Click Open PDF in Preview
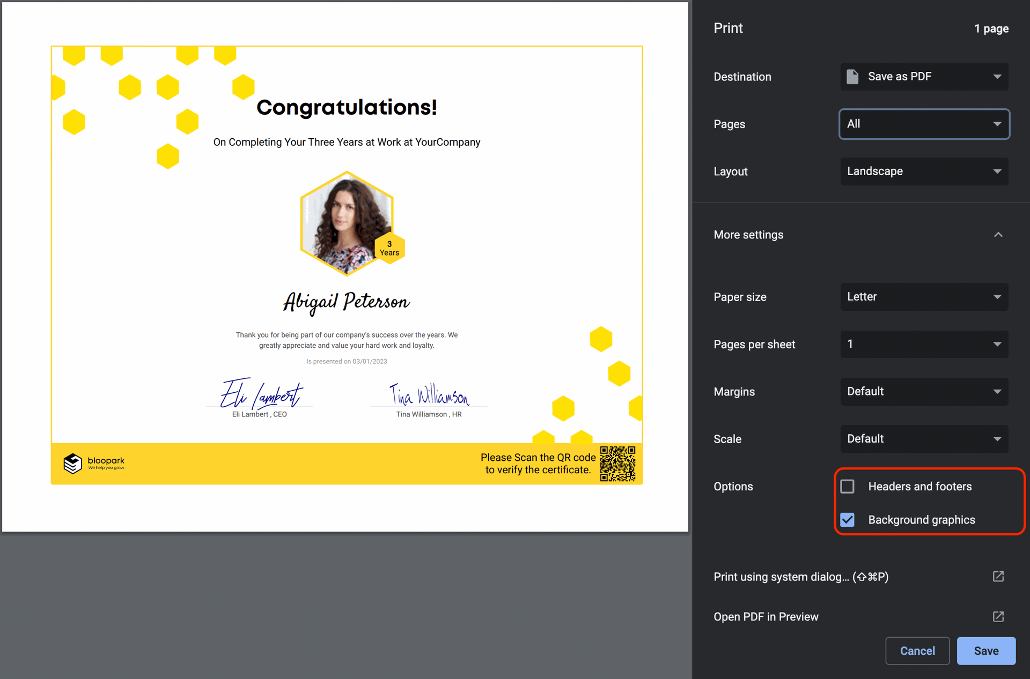Image resolution: width=1030 pixels, height=679 pixels. (x=766, y=617)
